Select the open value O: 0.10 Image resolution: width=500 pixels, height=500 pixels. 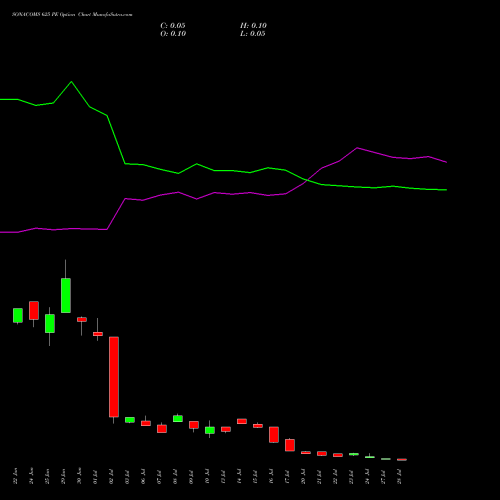173,34
